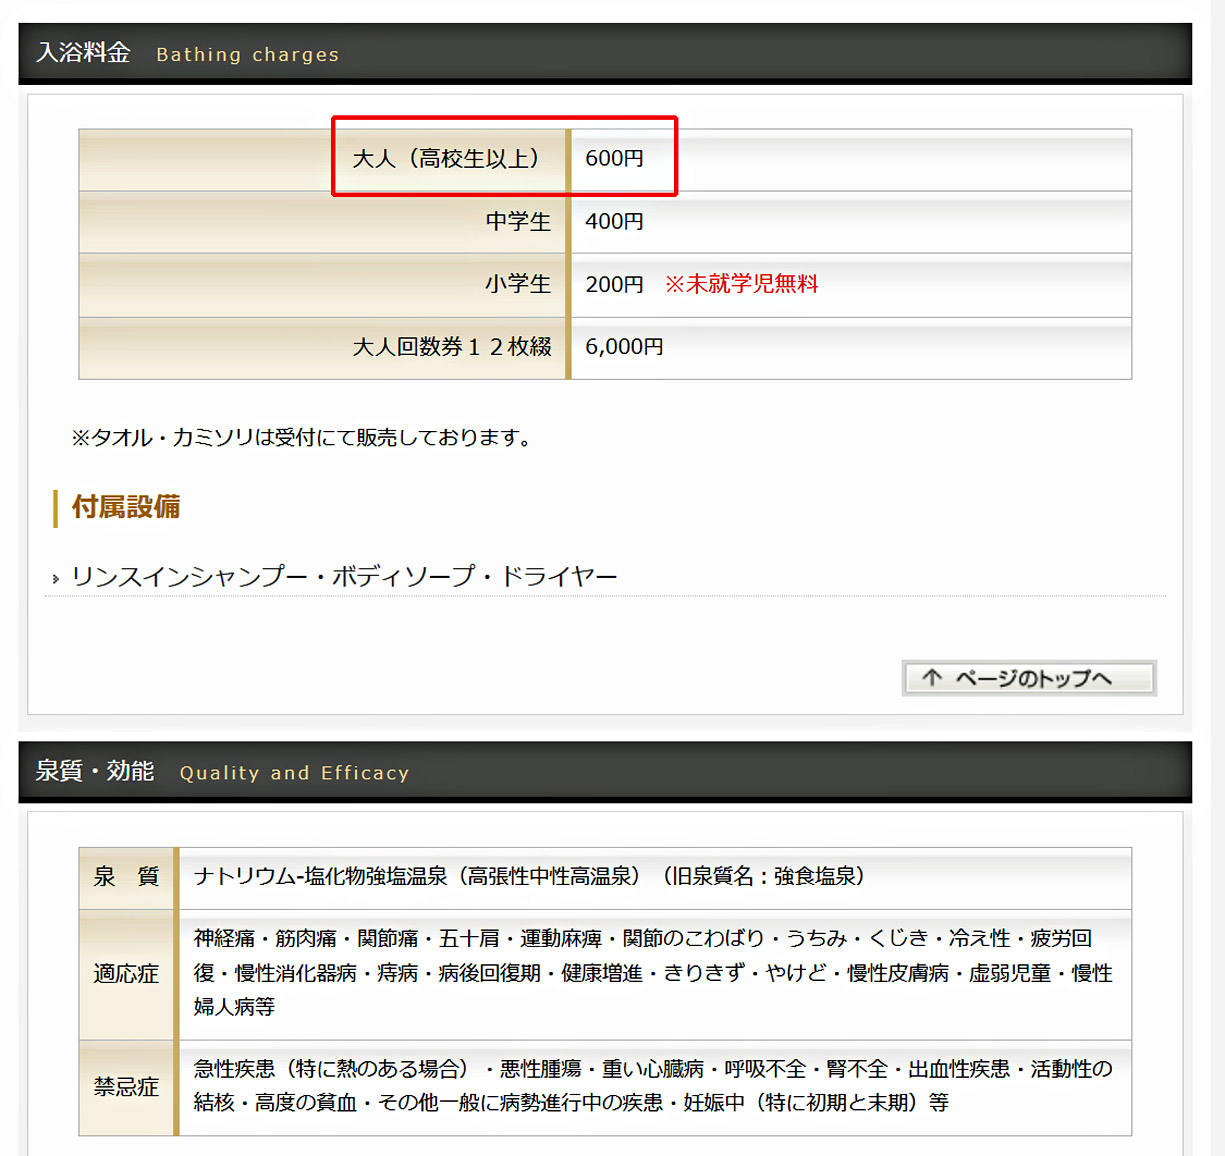The image size is (1225, 1156).
Task: Select the 泉質 row label cell
Action: tap(126, 877)
